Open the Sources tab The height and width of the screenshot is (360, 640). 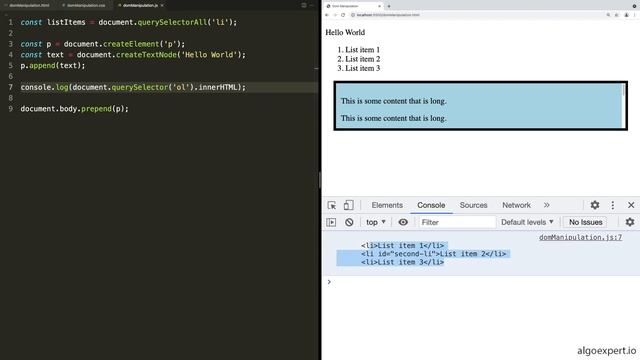[x=473, y=205]
